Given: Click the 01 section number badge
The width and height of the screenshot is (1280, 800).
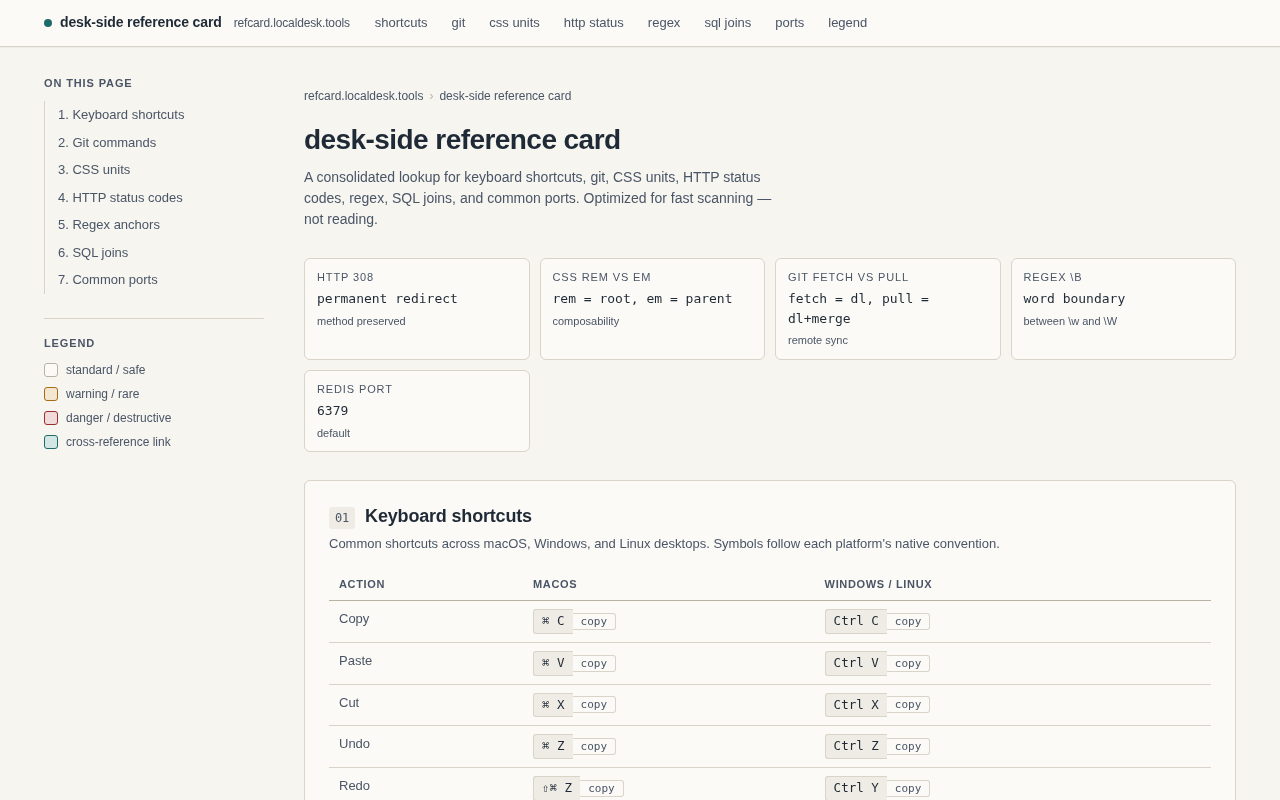Looking at the screenshot, I should [342, 518].
